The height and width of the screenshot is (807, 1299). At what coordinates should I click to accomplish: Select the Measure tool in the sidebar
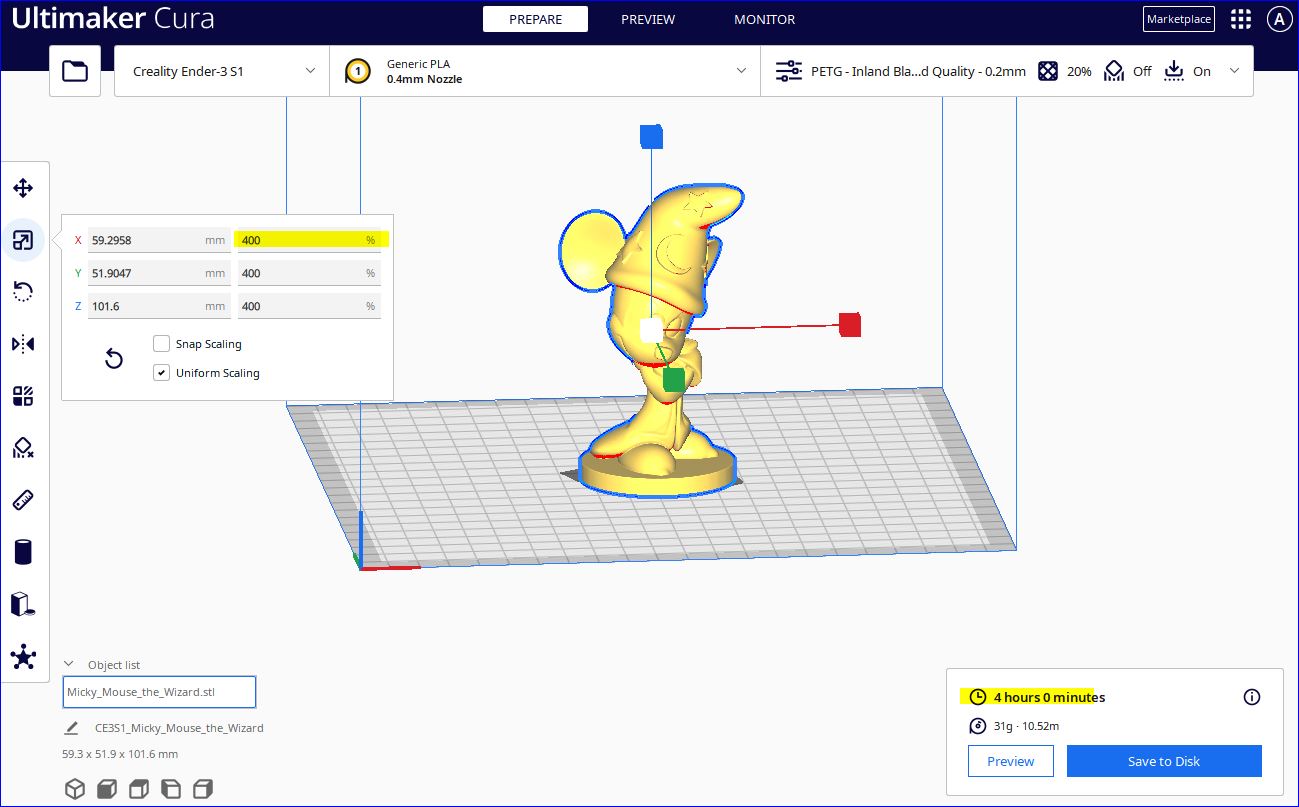click(25, 500)
